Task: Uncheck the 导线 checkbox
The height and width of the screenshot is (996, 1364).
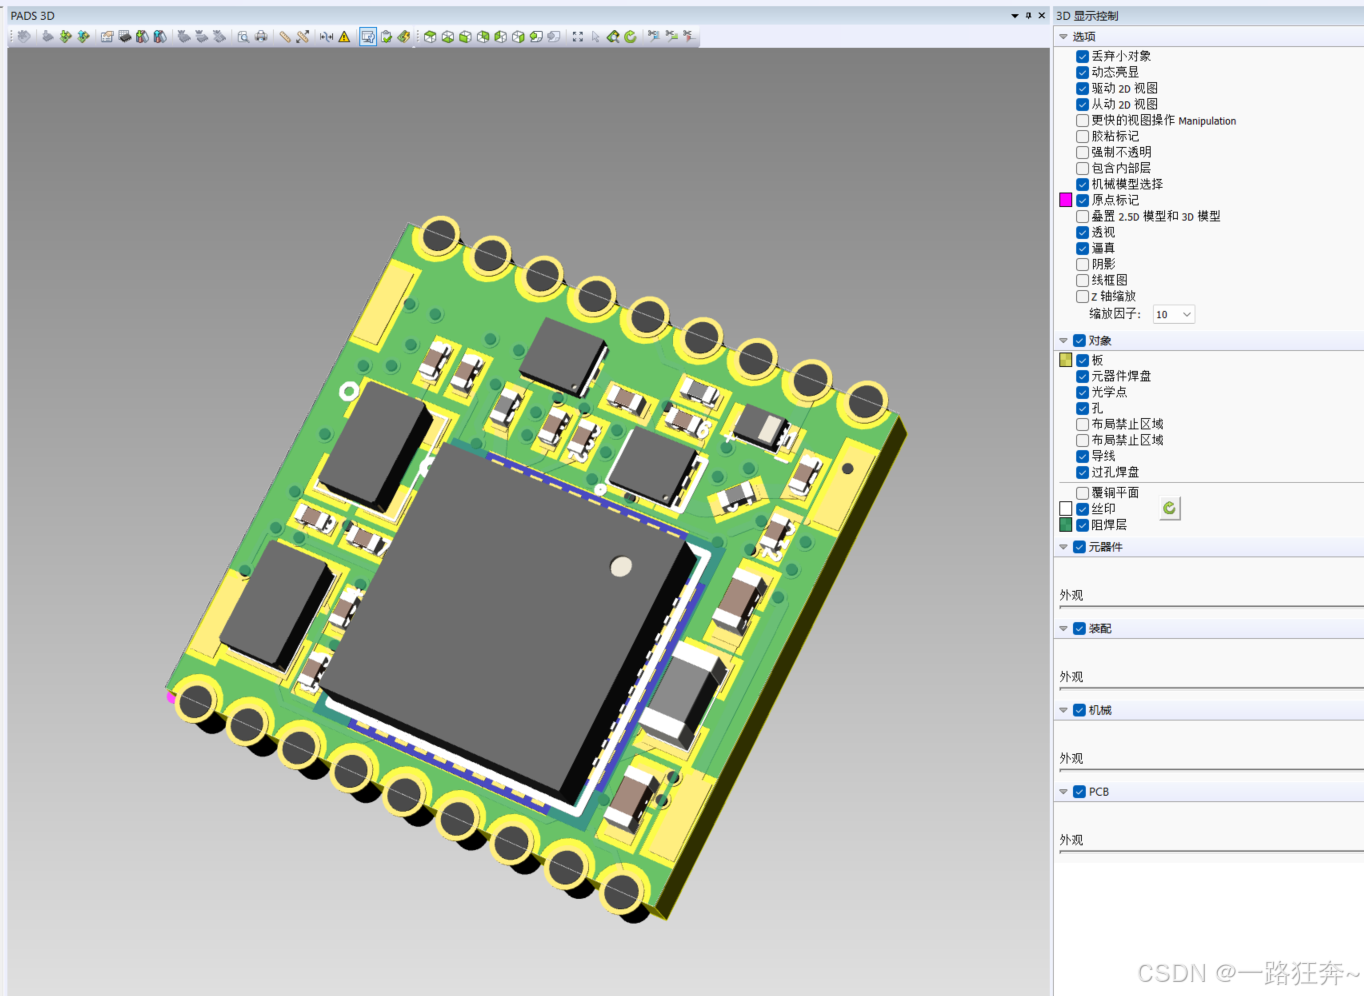Action: [x=1082, y=456]
